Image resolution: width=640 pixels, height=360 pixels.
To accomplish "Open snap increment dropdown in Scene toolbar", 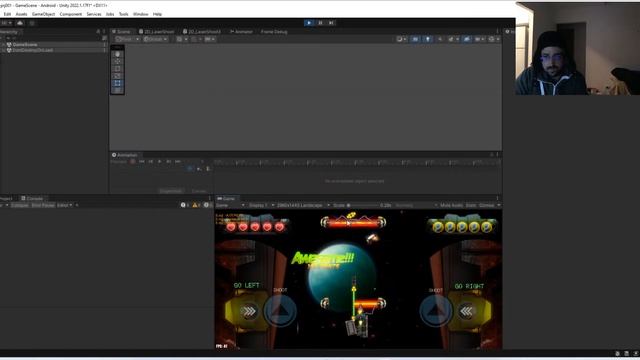I will [210, 39].
